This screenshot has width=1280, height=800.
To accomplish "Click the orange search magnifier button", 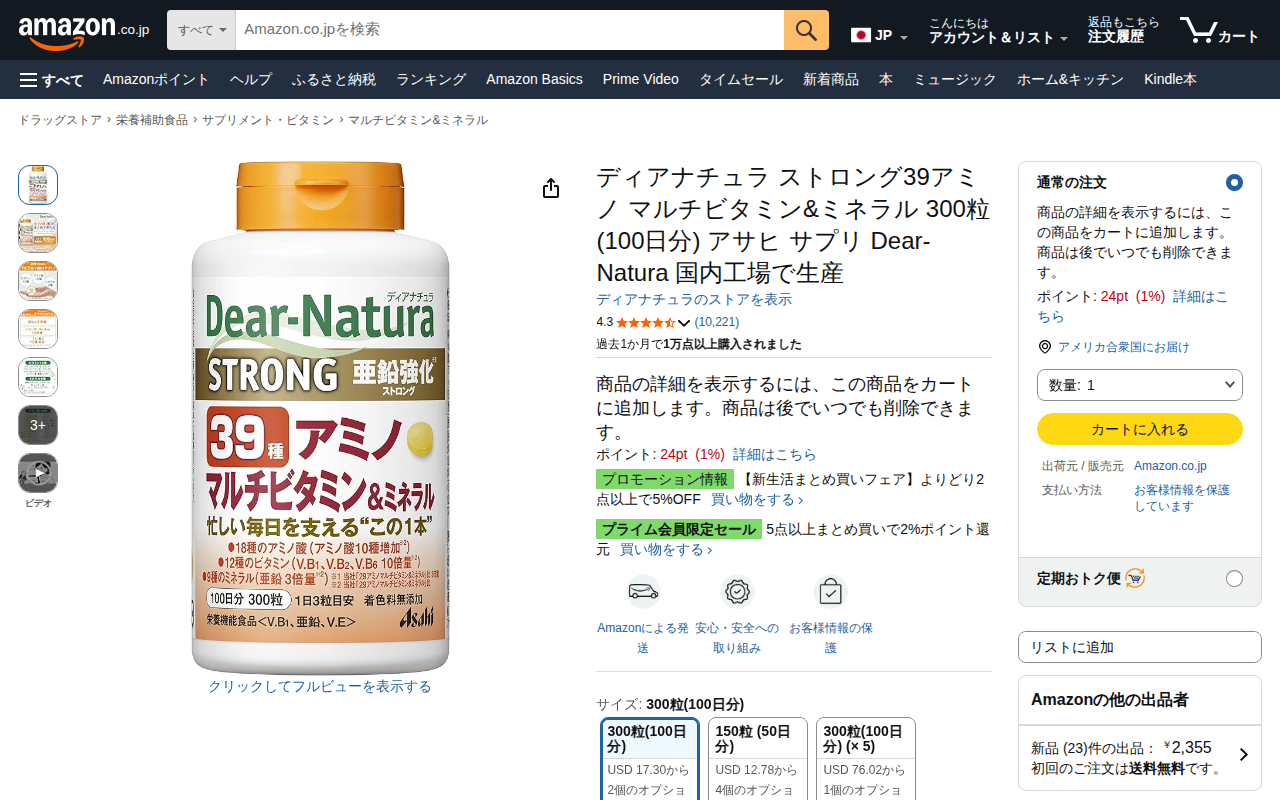I will [806, 30].
